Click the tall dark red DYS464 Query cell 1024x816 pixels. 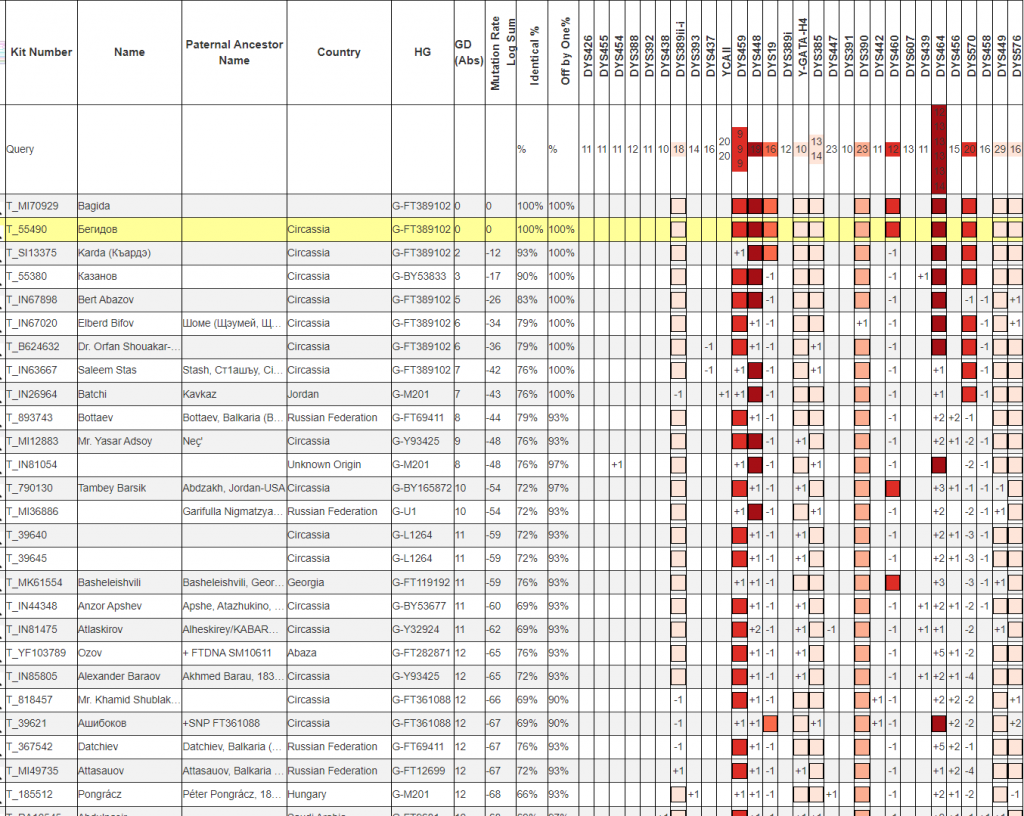coord(939,149)
